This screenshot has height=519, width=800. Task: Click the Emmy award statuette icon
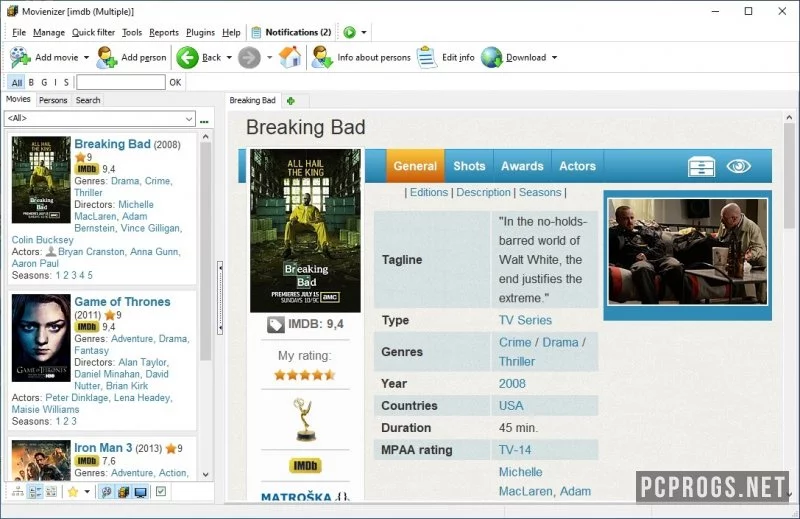click(x=305, y=419)
